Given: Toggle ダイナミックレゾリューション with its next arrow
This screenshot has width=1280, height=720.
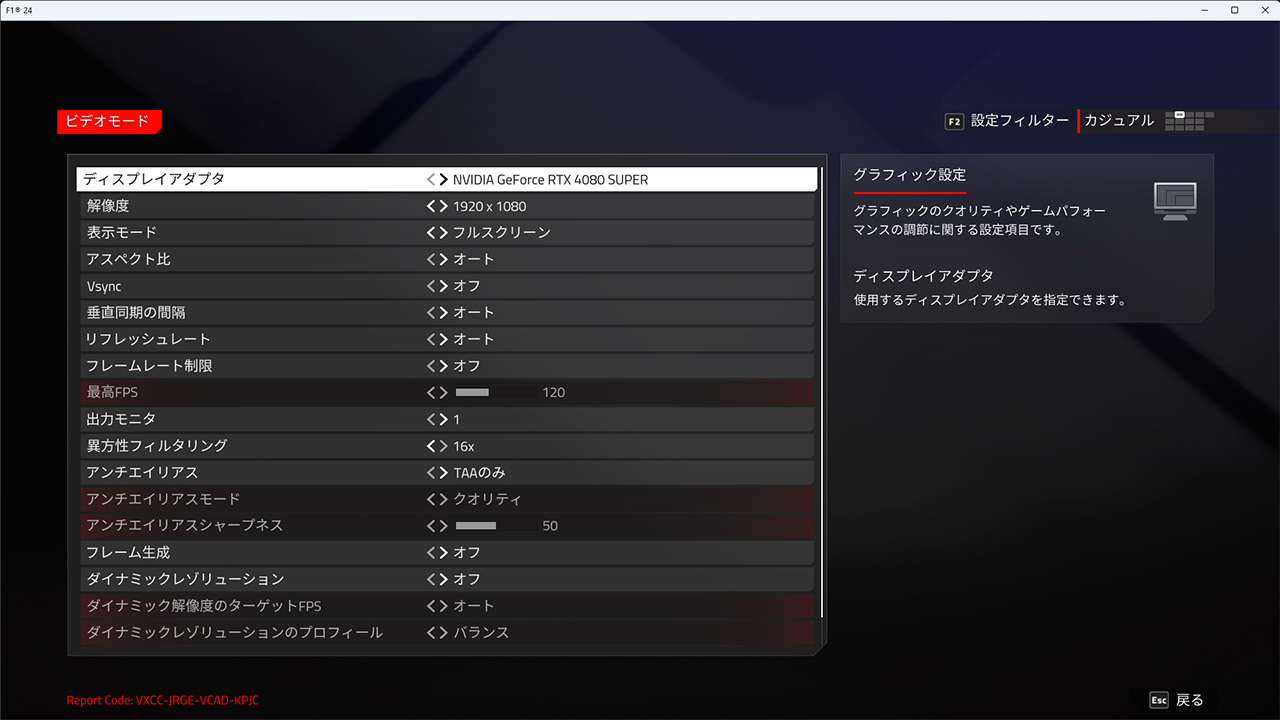Looking at the screenshot, I should click(443, 579).
